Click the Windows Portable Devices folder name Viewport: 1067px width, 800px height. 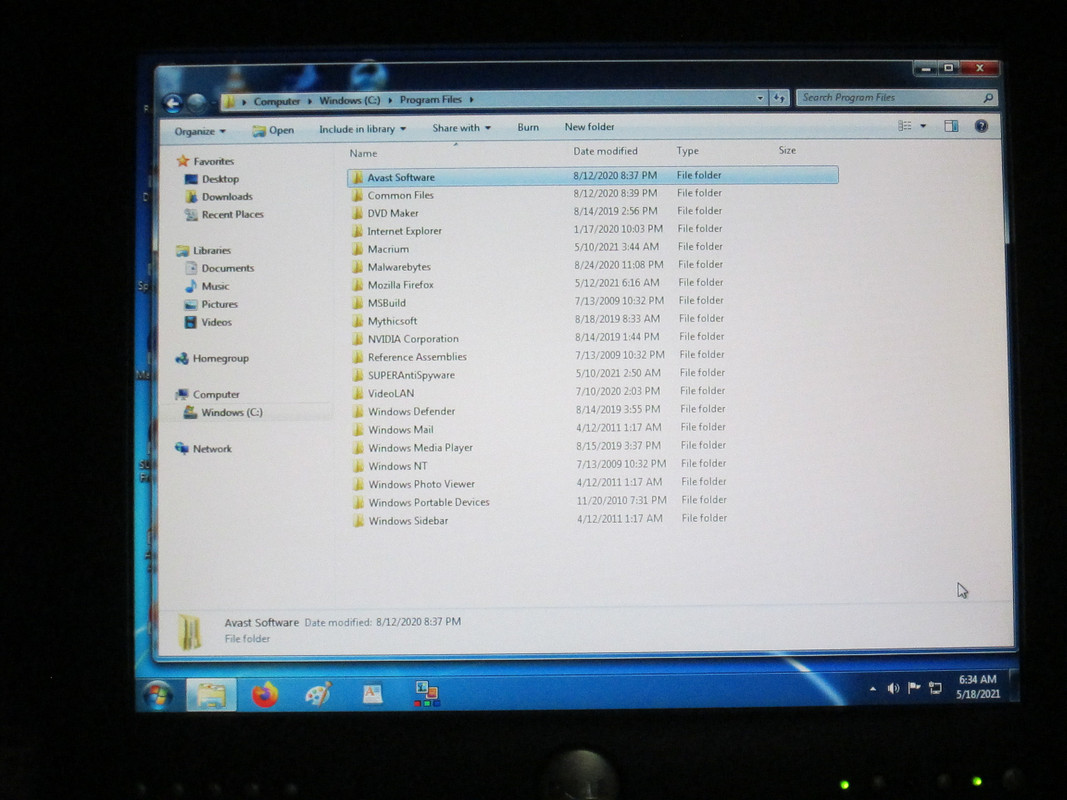(429, 502)
